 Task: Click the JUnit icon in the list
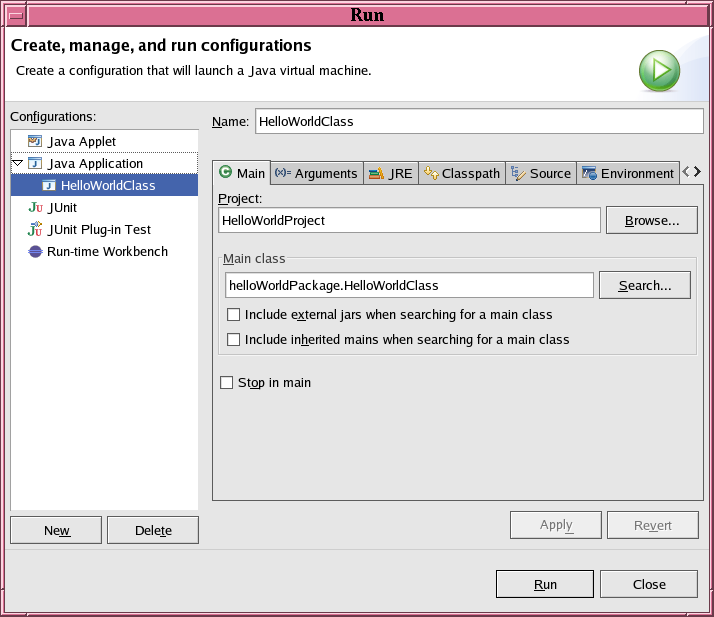(x=36, y=207)
